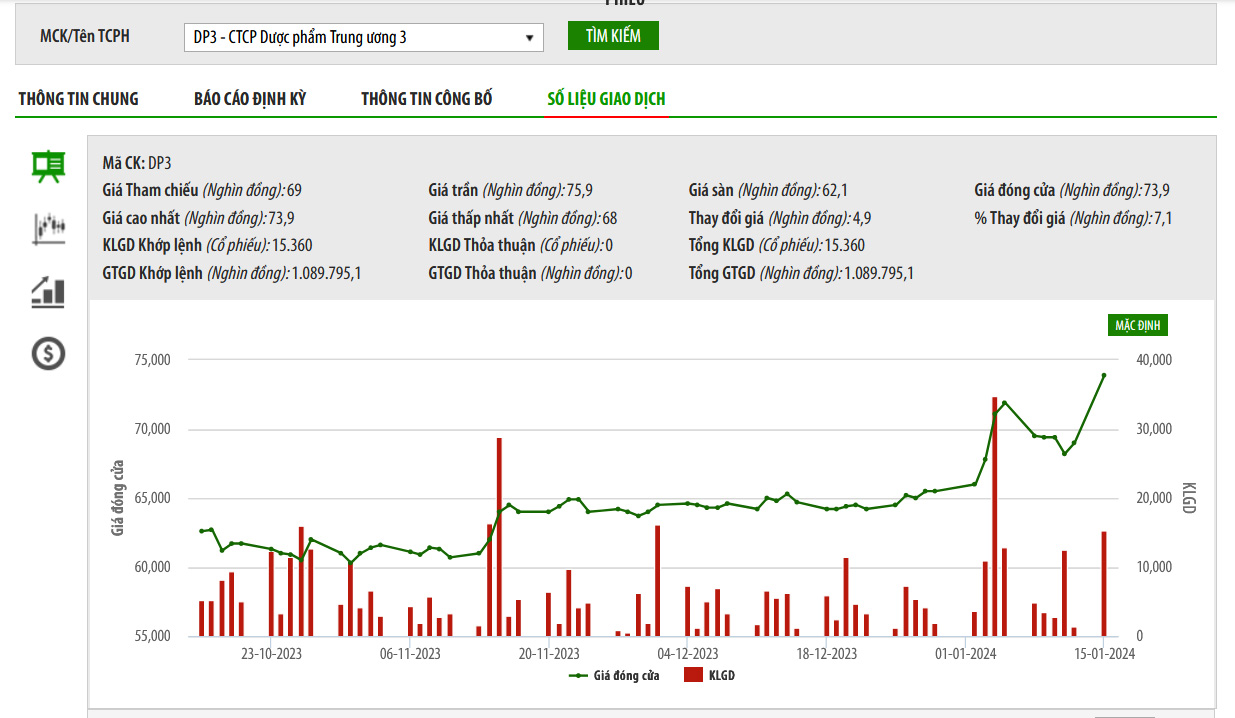The width and height of the screenshot is (1235, 718).
Task: Open the dollar coin sidebar icon
Action: pyautogui.click(x=48, y=353)
